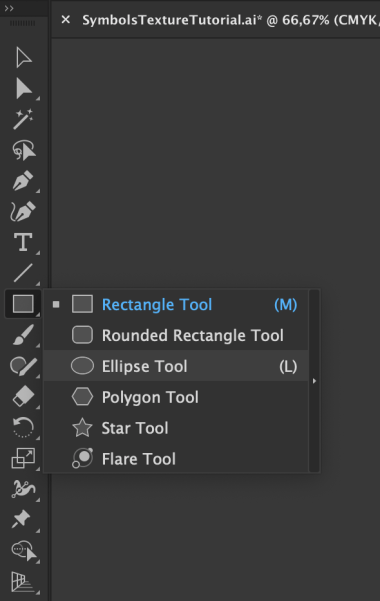Pick Flare Tool from flyout menu
Screen dimensions: 380x601
click(176, 458)
